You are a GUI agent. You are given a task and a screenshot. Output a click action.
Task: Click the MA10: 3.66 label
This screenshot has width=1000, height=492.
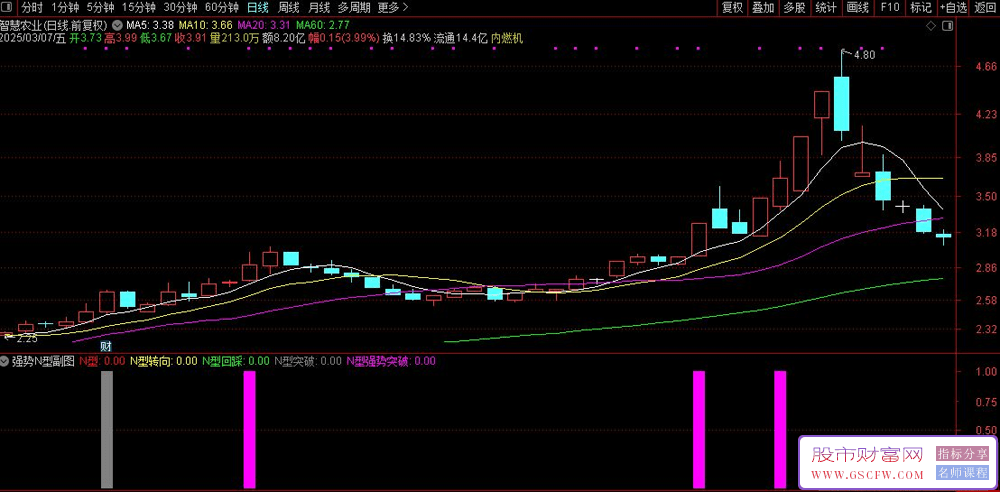click(205, 26)
